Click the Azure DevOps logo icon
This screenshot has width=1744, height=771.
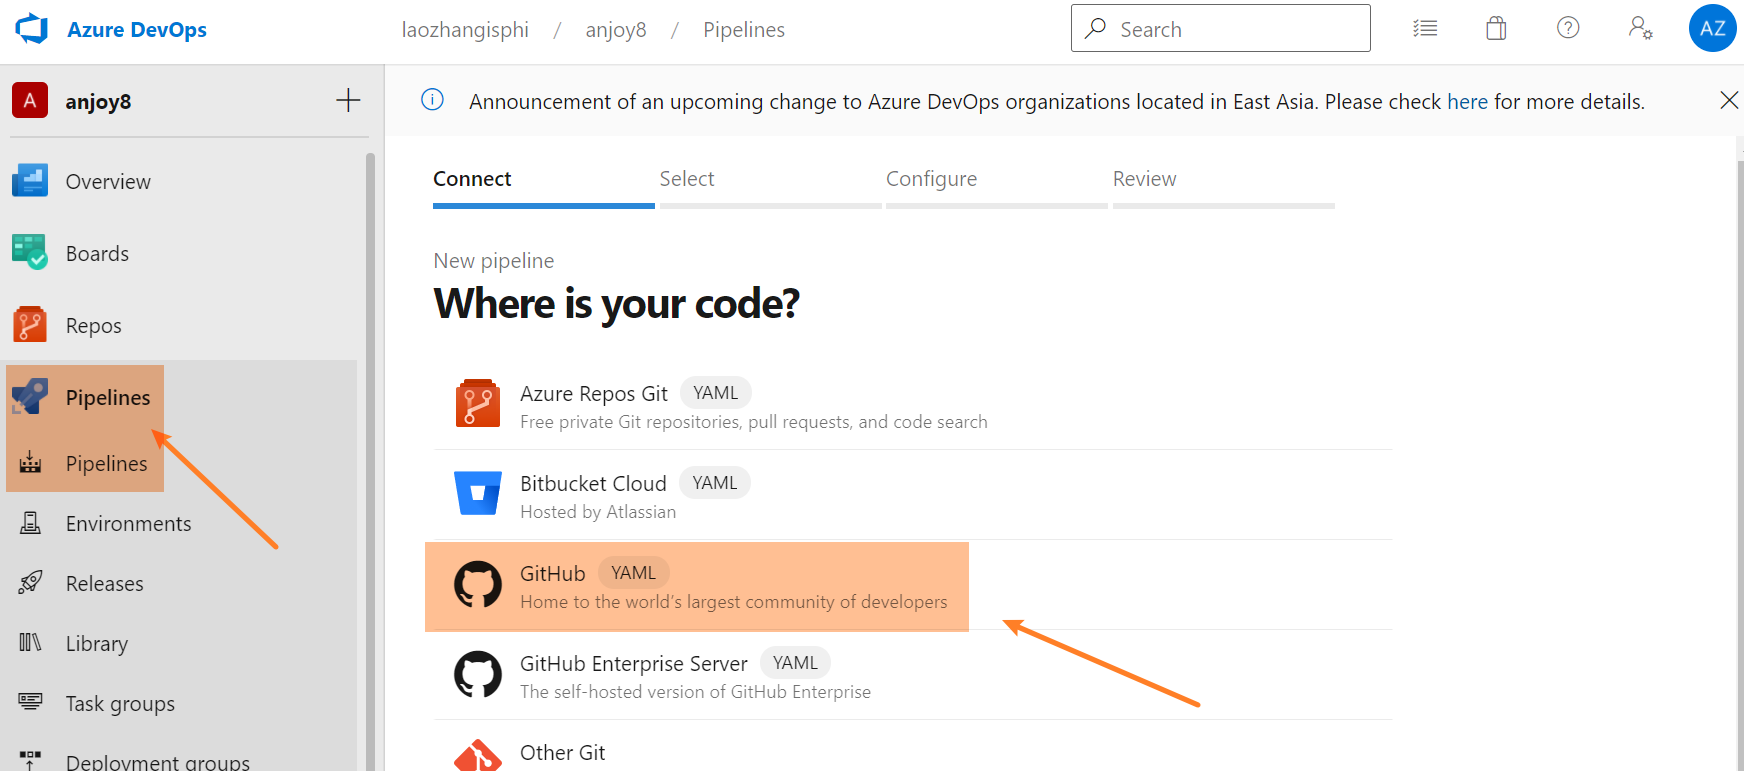click(x=31, y=29)
